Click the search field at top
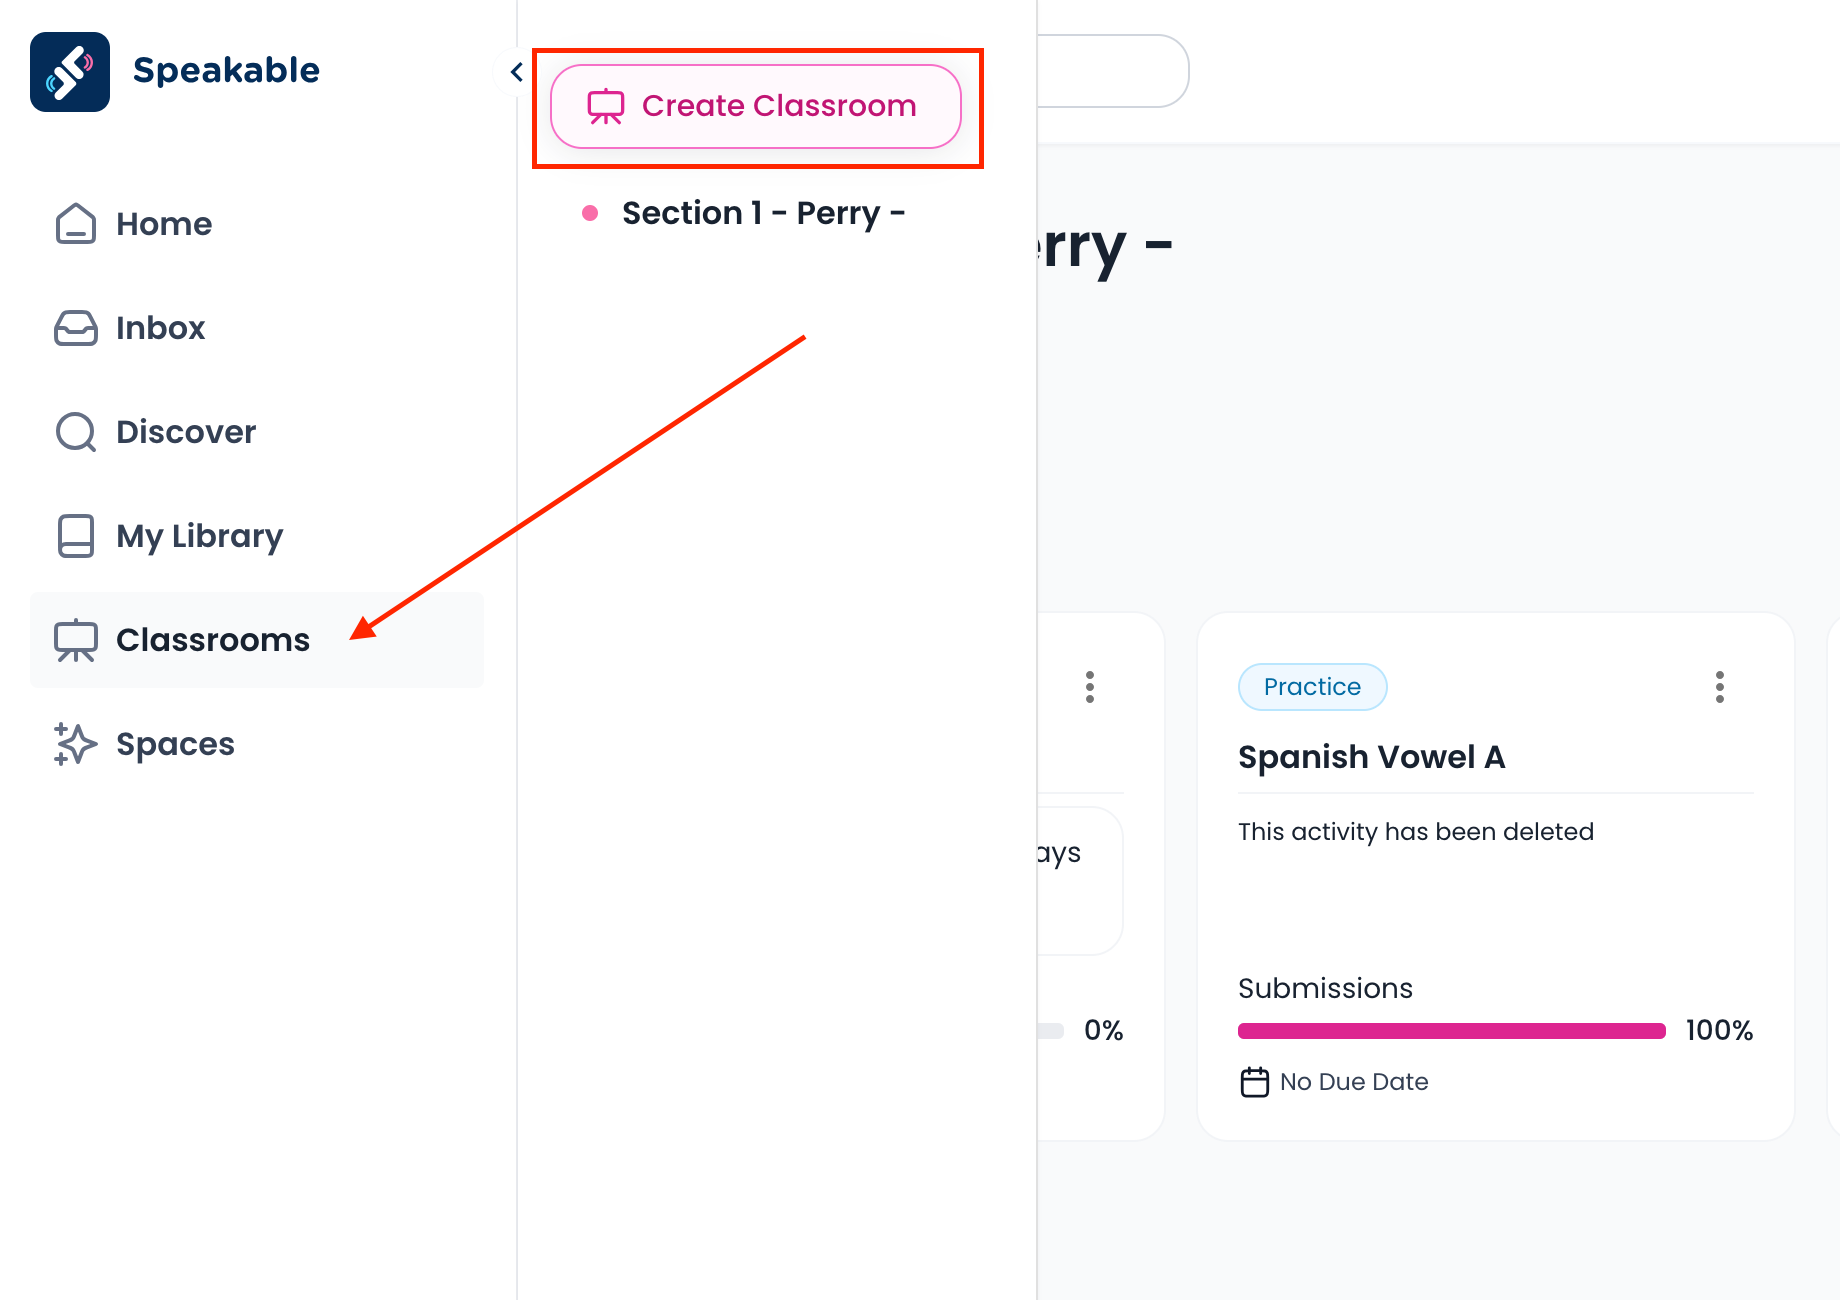This screenshot has width=1840, height=1300. pyautogui.click(x=1112, y=71)
